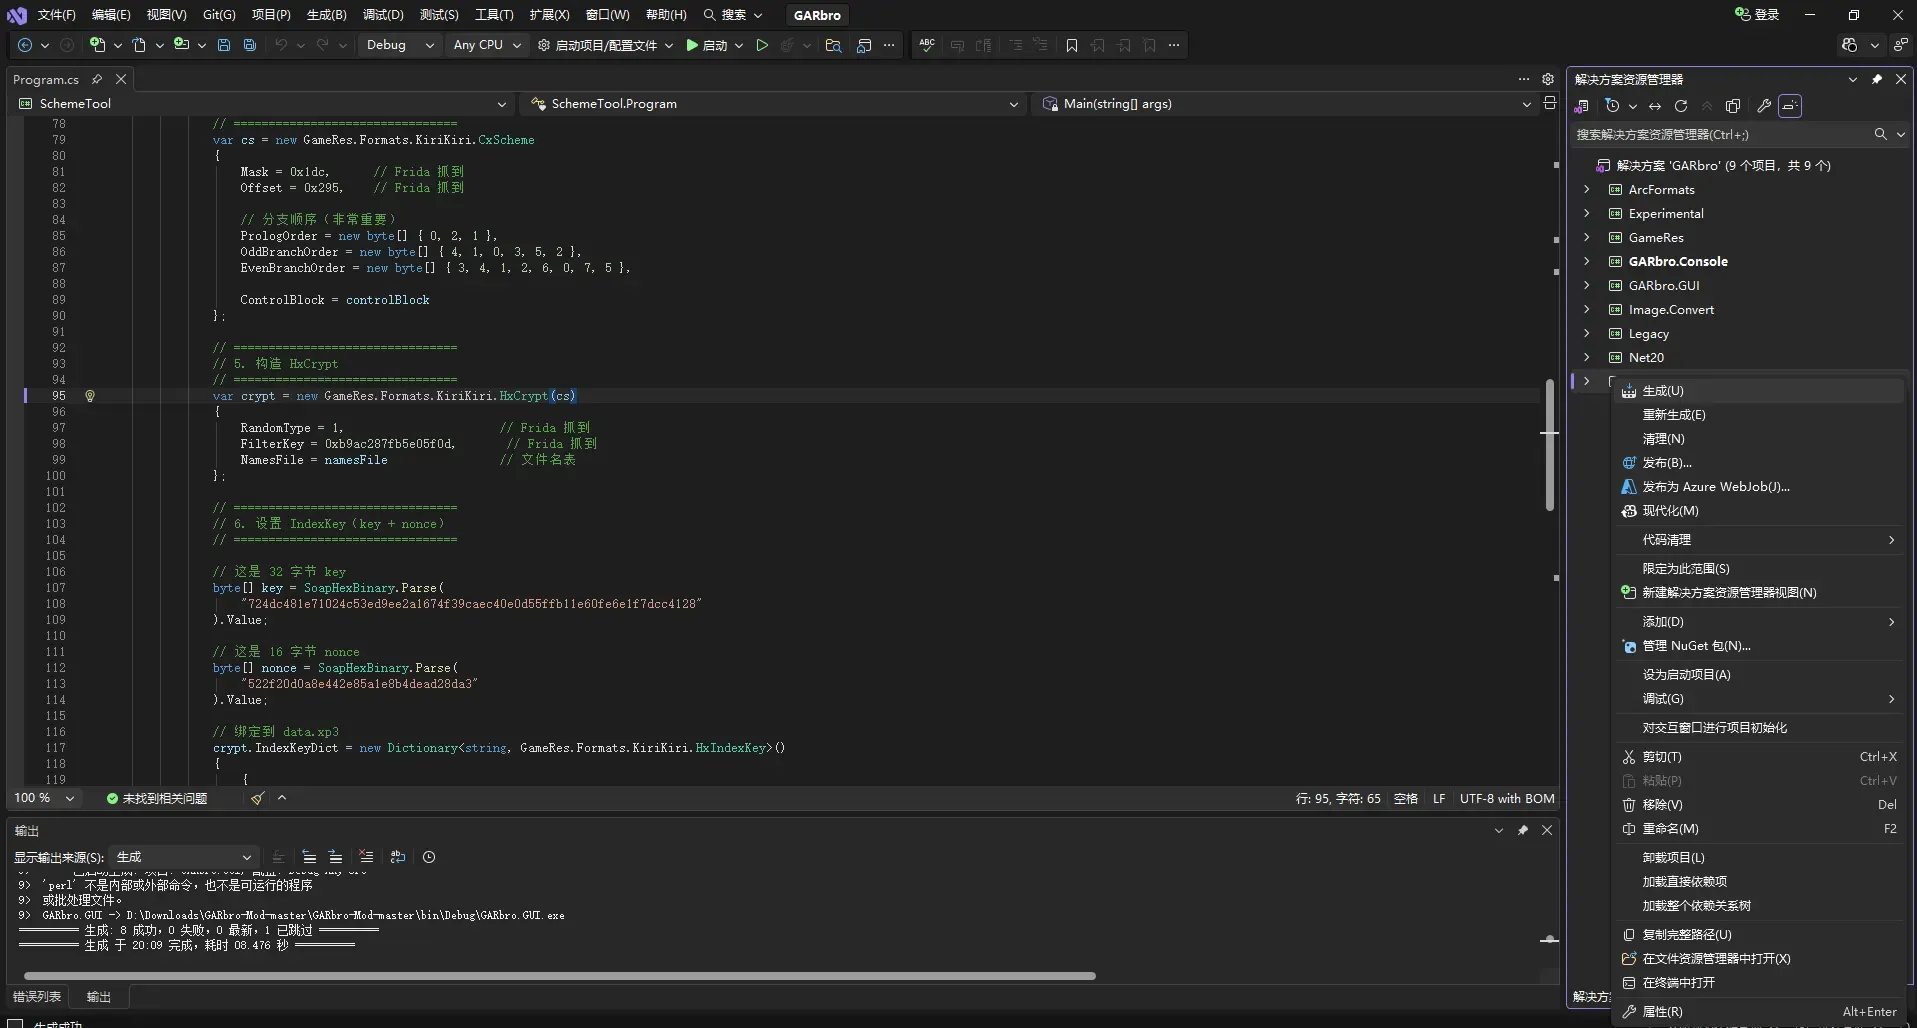The image size is (1917, 1028).
Task: Click the pending changes filter clock icon
Action: (x=1612, y=106)
